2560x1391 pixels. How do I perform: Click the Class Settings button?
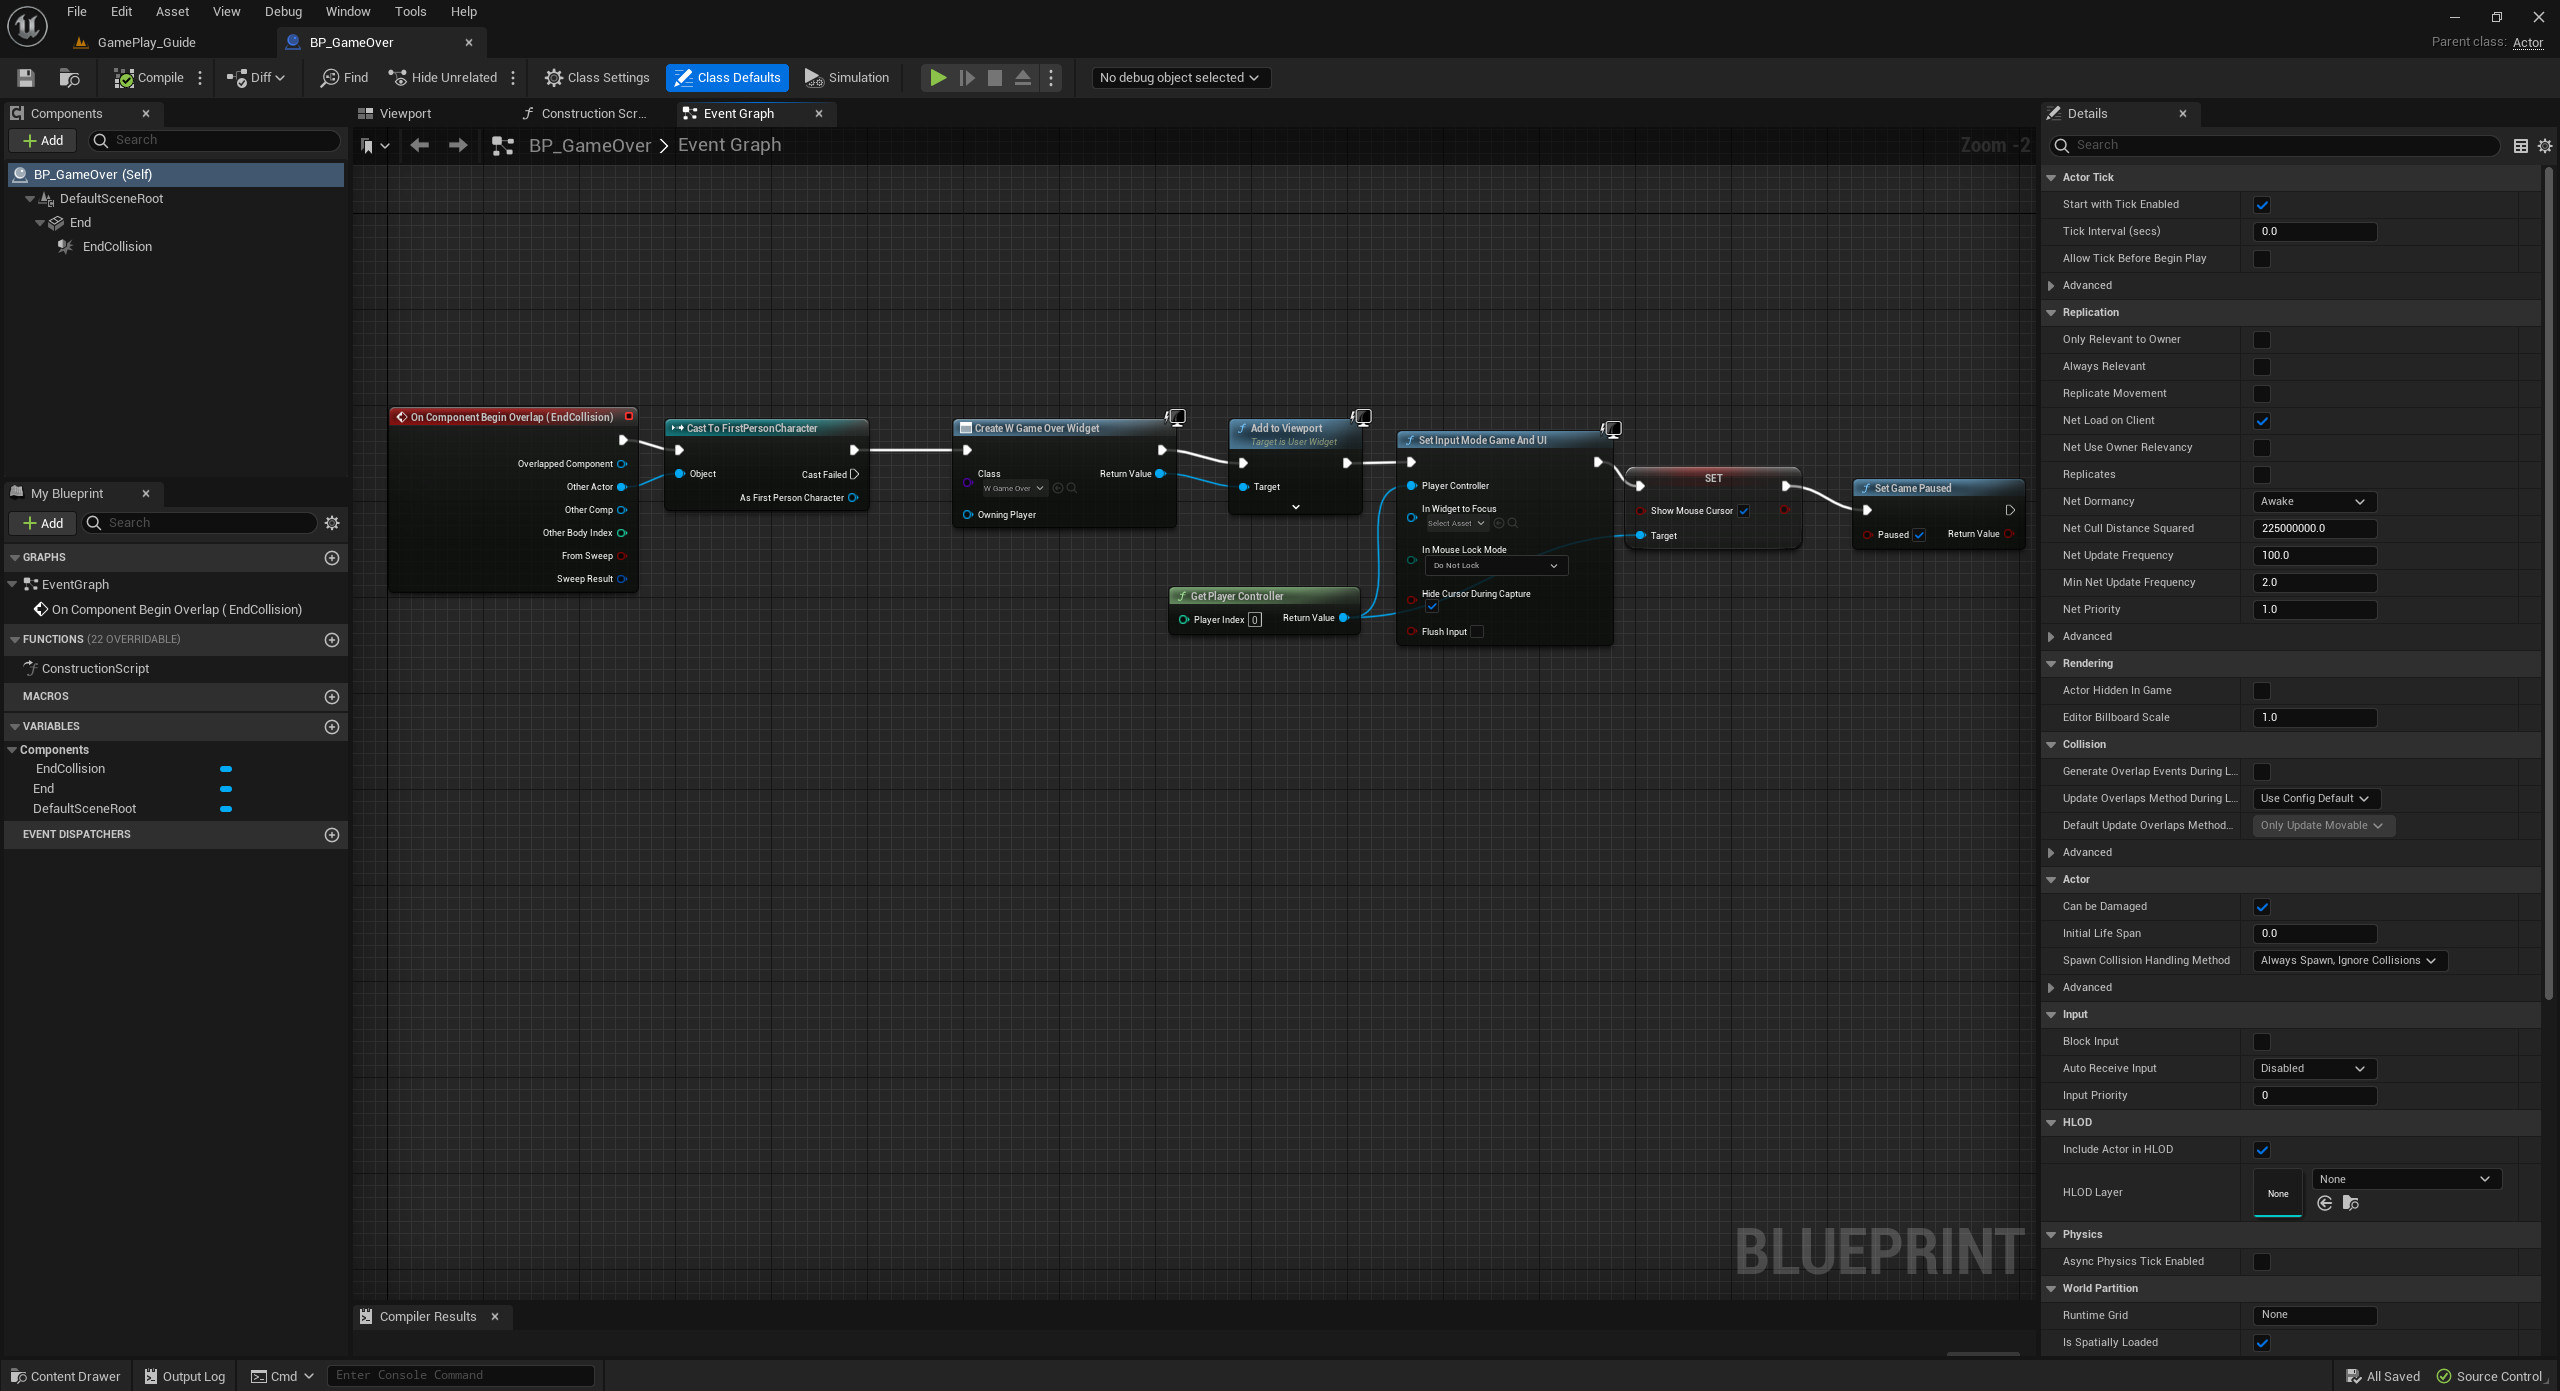click(x=597, y=77)
